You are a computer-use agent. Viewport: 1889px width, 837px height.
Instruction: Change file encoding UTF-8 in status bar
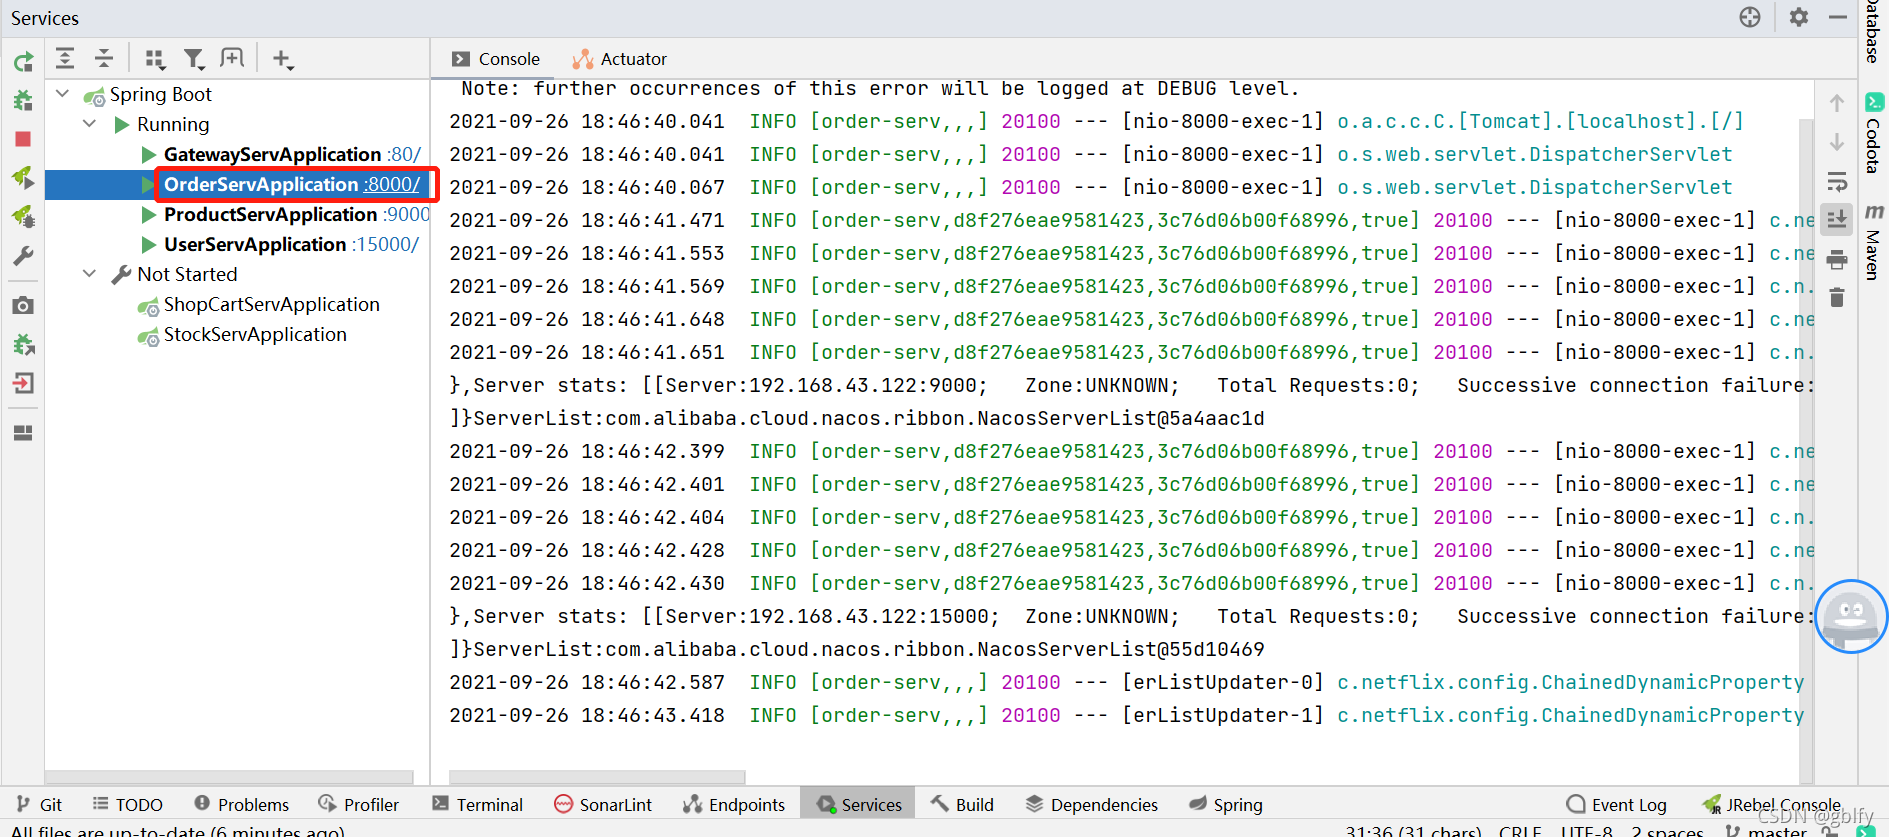click(x=1586, y=831)
